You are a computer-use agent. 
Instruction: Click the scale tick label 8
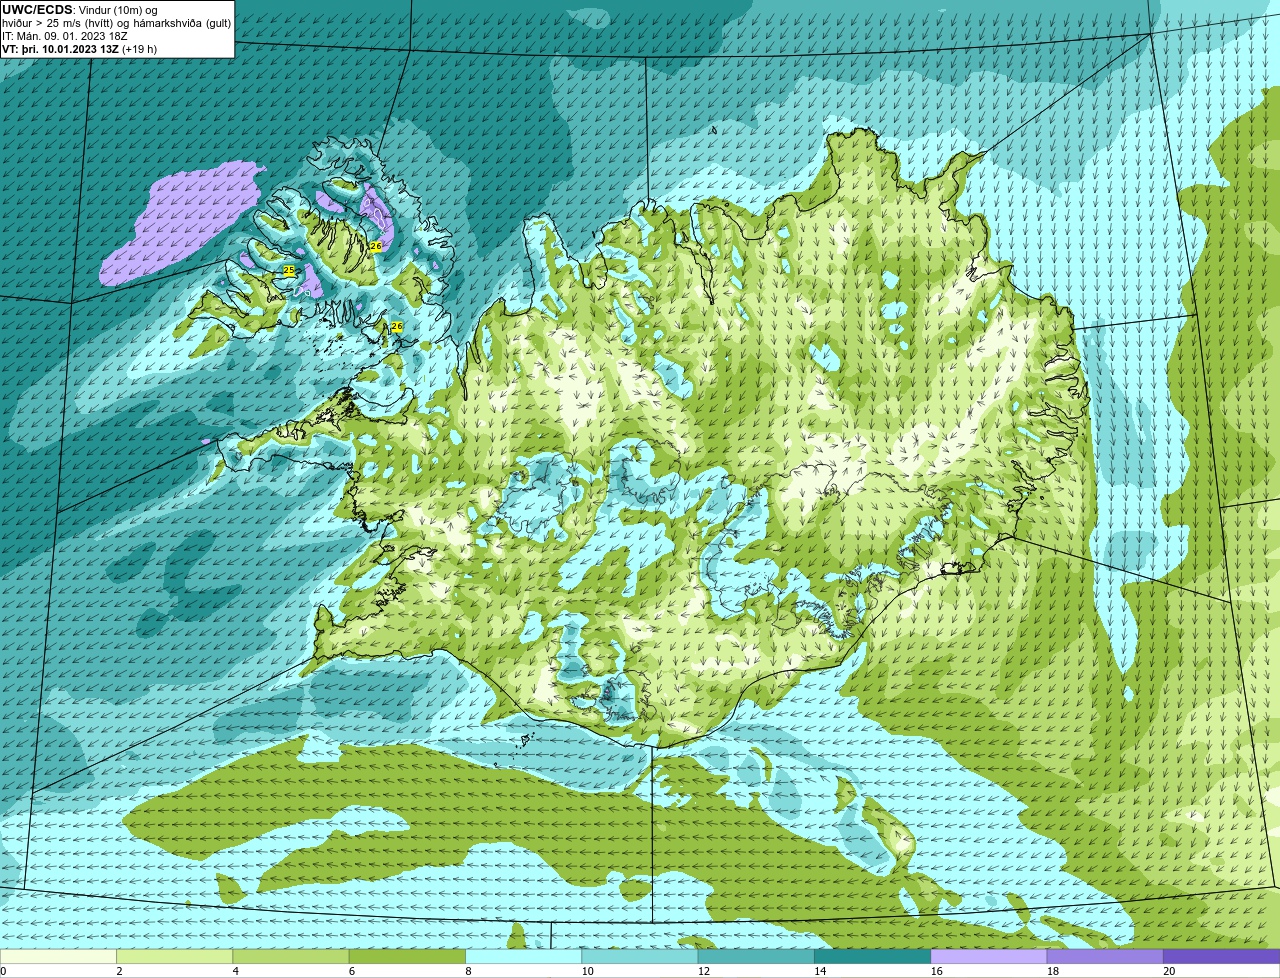[x=468, y=971]
